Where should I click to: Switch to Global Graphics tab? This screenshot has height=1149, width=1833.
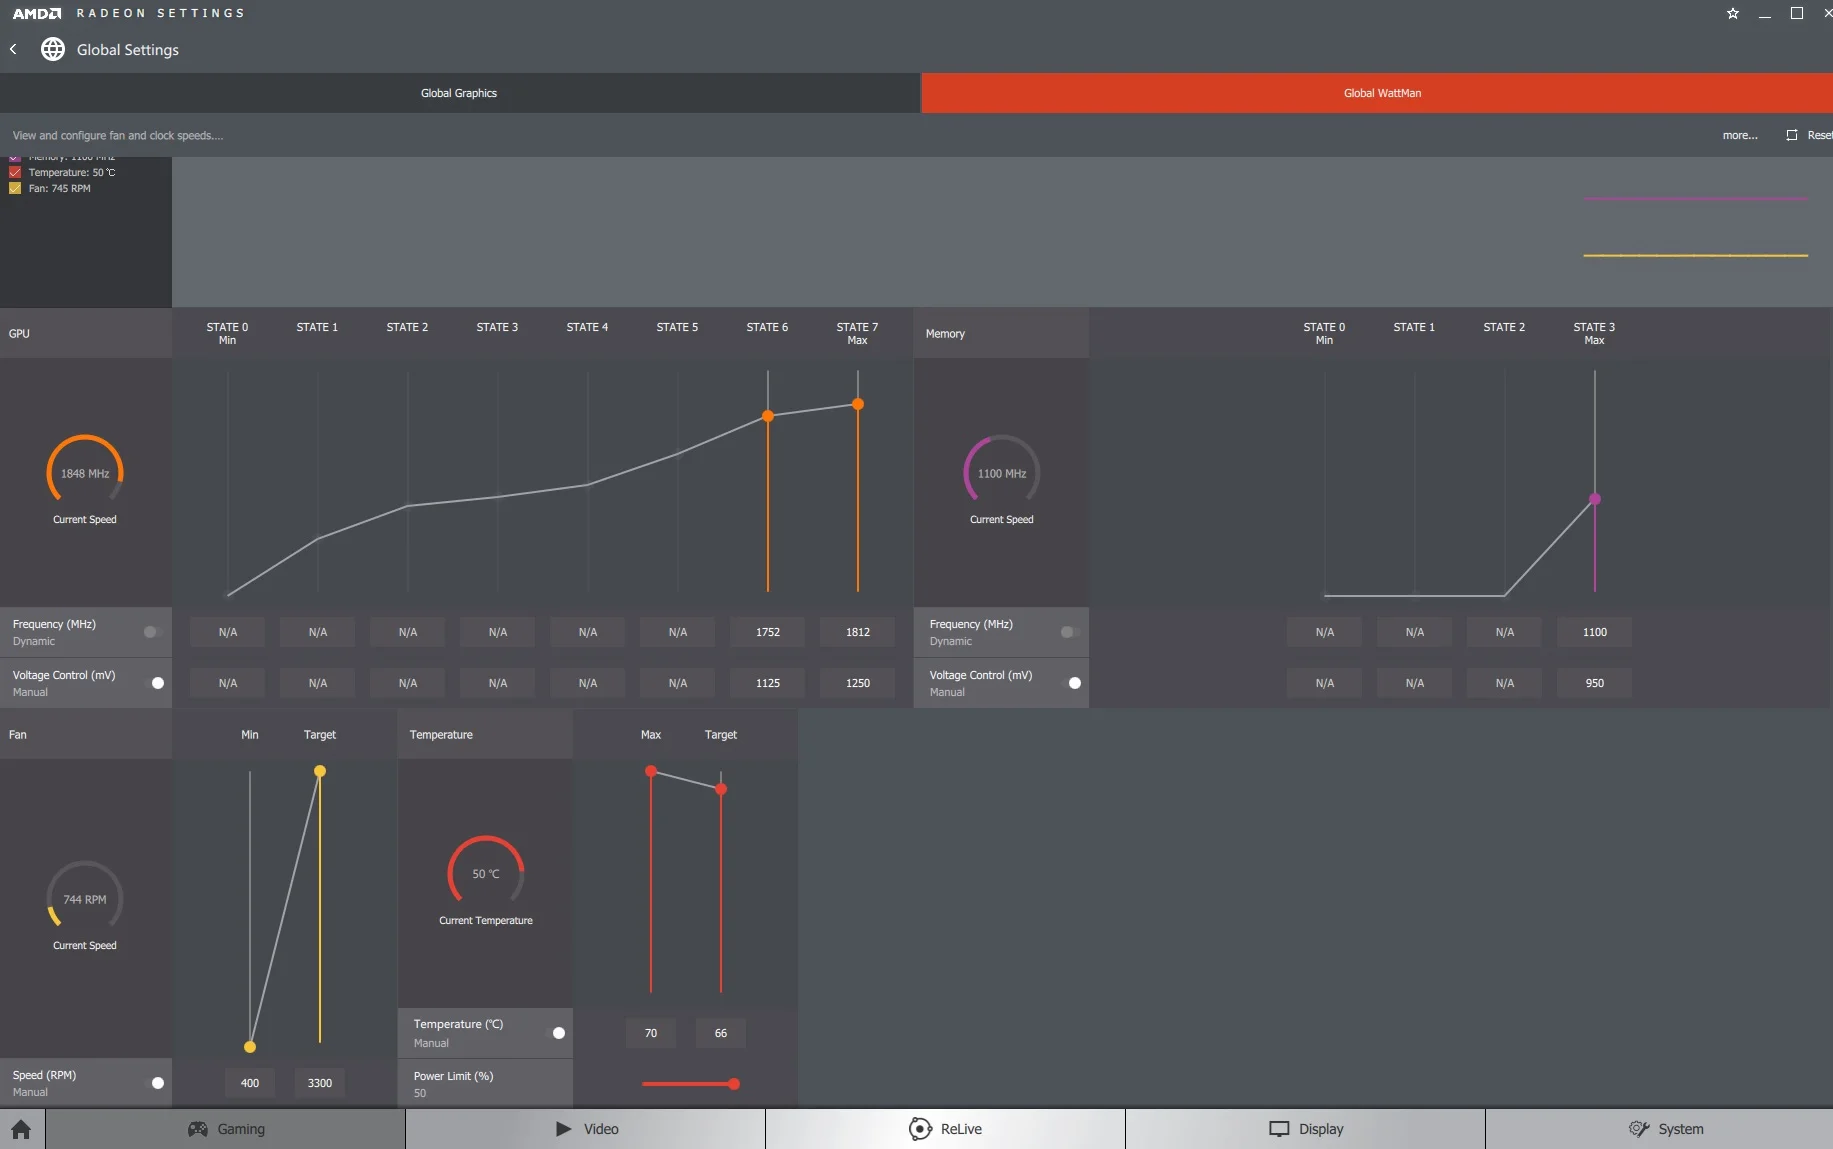click(x=459, y=93)
